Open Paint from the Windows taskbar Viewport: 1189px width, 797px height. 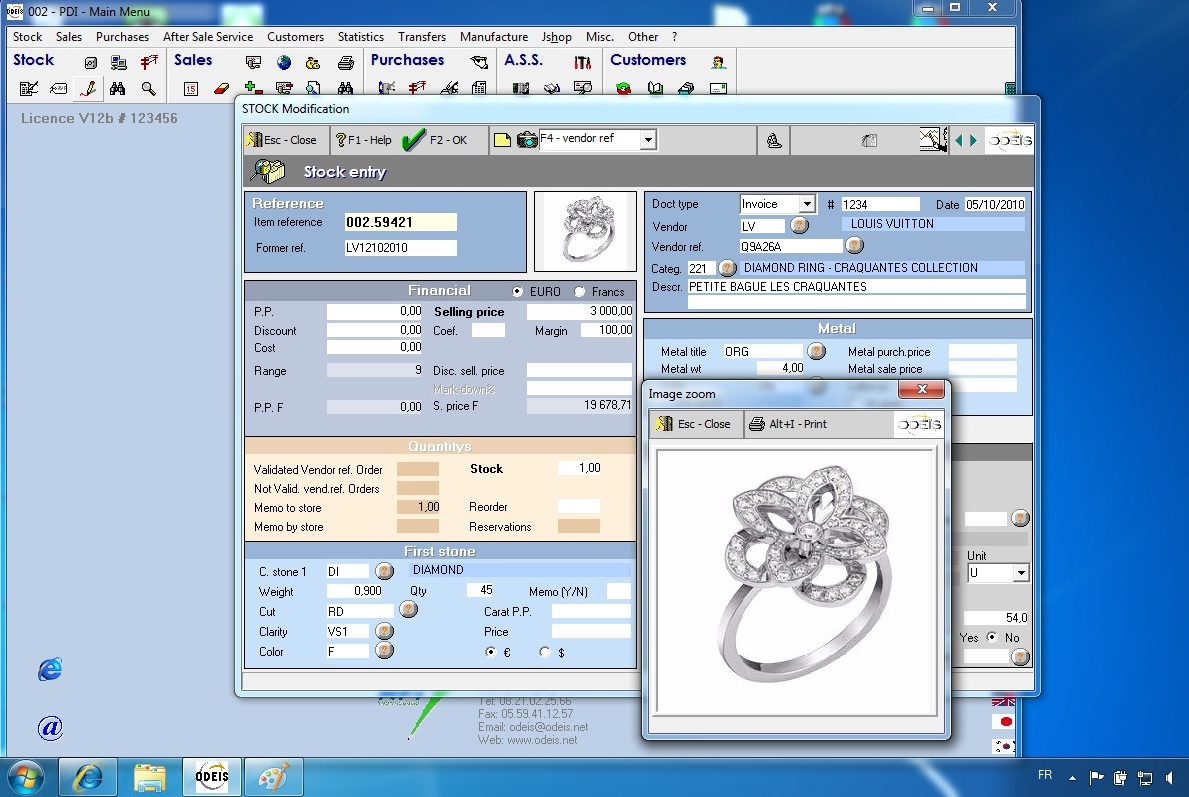272,777
